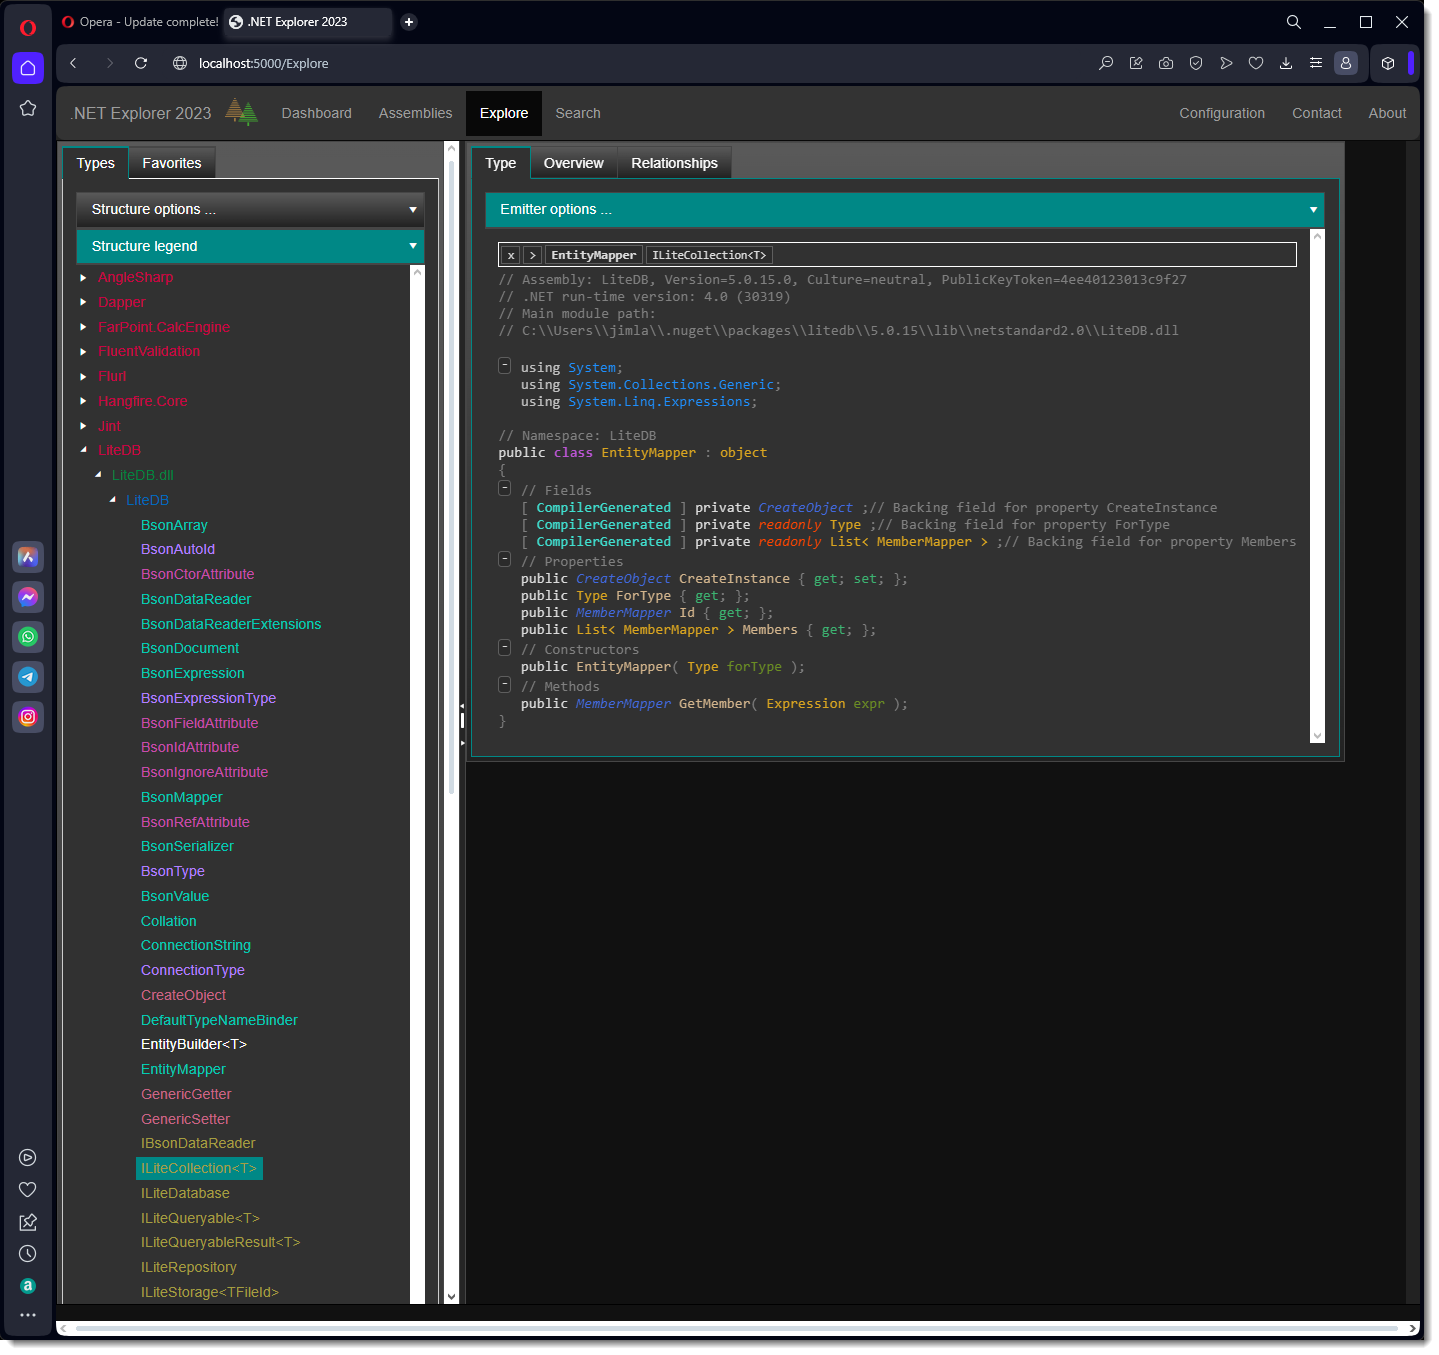Go to Opera start page home icon
The width and height of the screenshot is (1439, 1355).
pos(28,68)
